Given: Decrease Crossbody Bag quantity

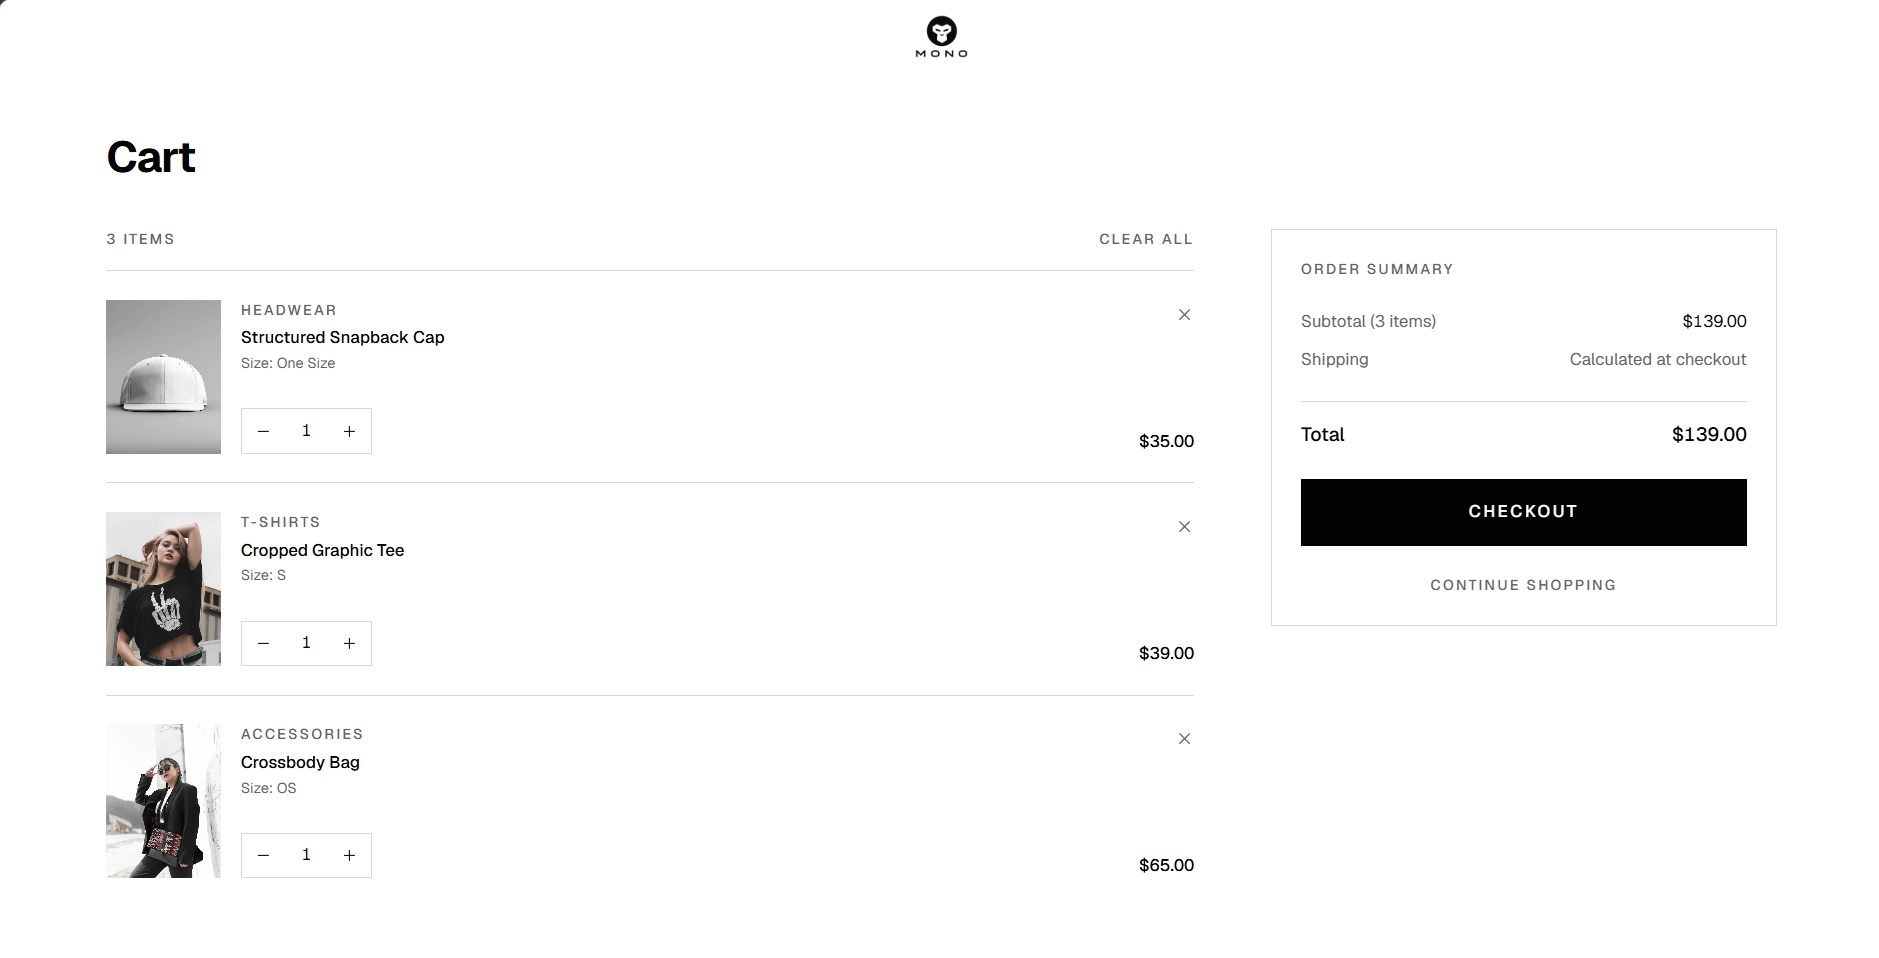Looking at the screenshot, I should pyautogui.click(x=263, y=855).
